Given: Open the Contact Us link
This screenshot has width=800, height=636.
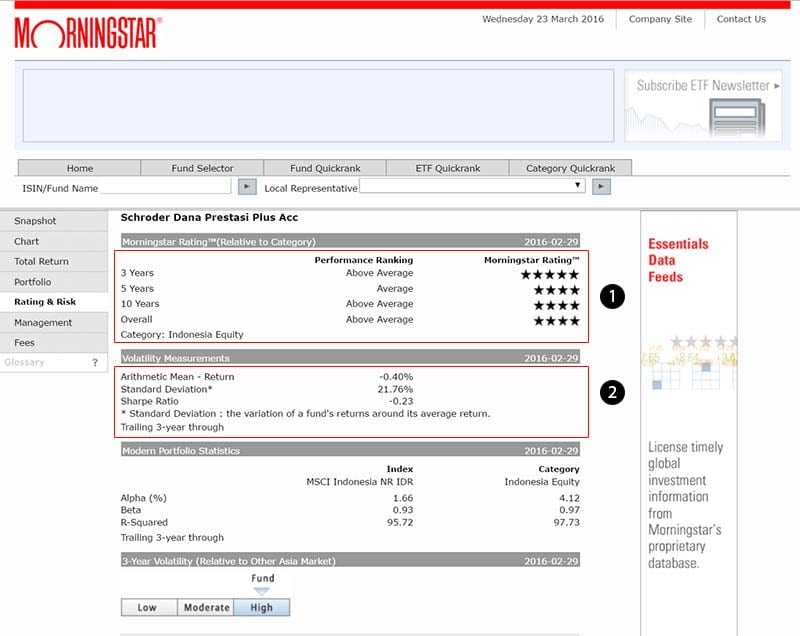Looking at the screenshot, I should pyautogui.click(x=741, y=19).
